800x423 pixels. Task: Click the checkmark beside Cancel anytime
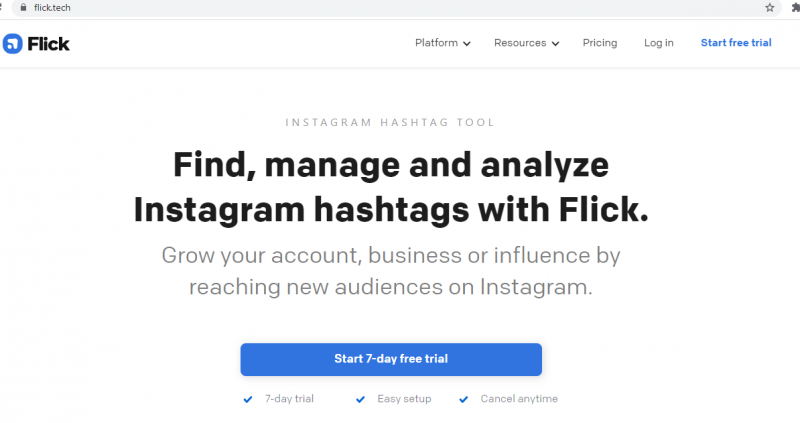[463, 399]
